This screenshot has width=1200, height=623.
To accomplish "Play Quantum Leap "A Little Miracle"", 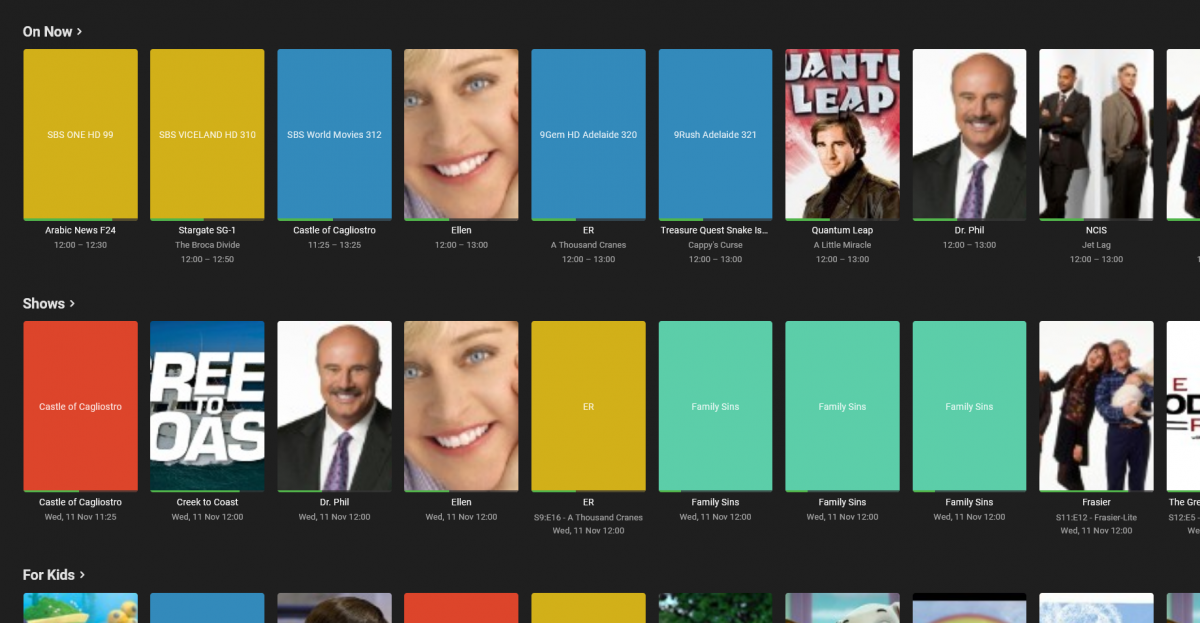I will pos(842,134).
